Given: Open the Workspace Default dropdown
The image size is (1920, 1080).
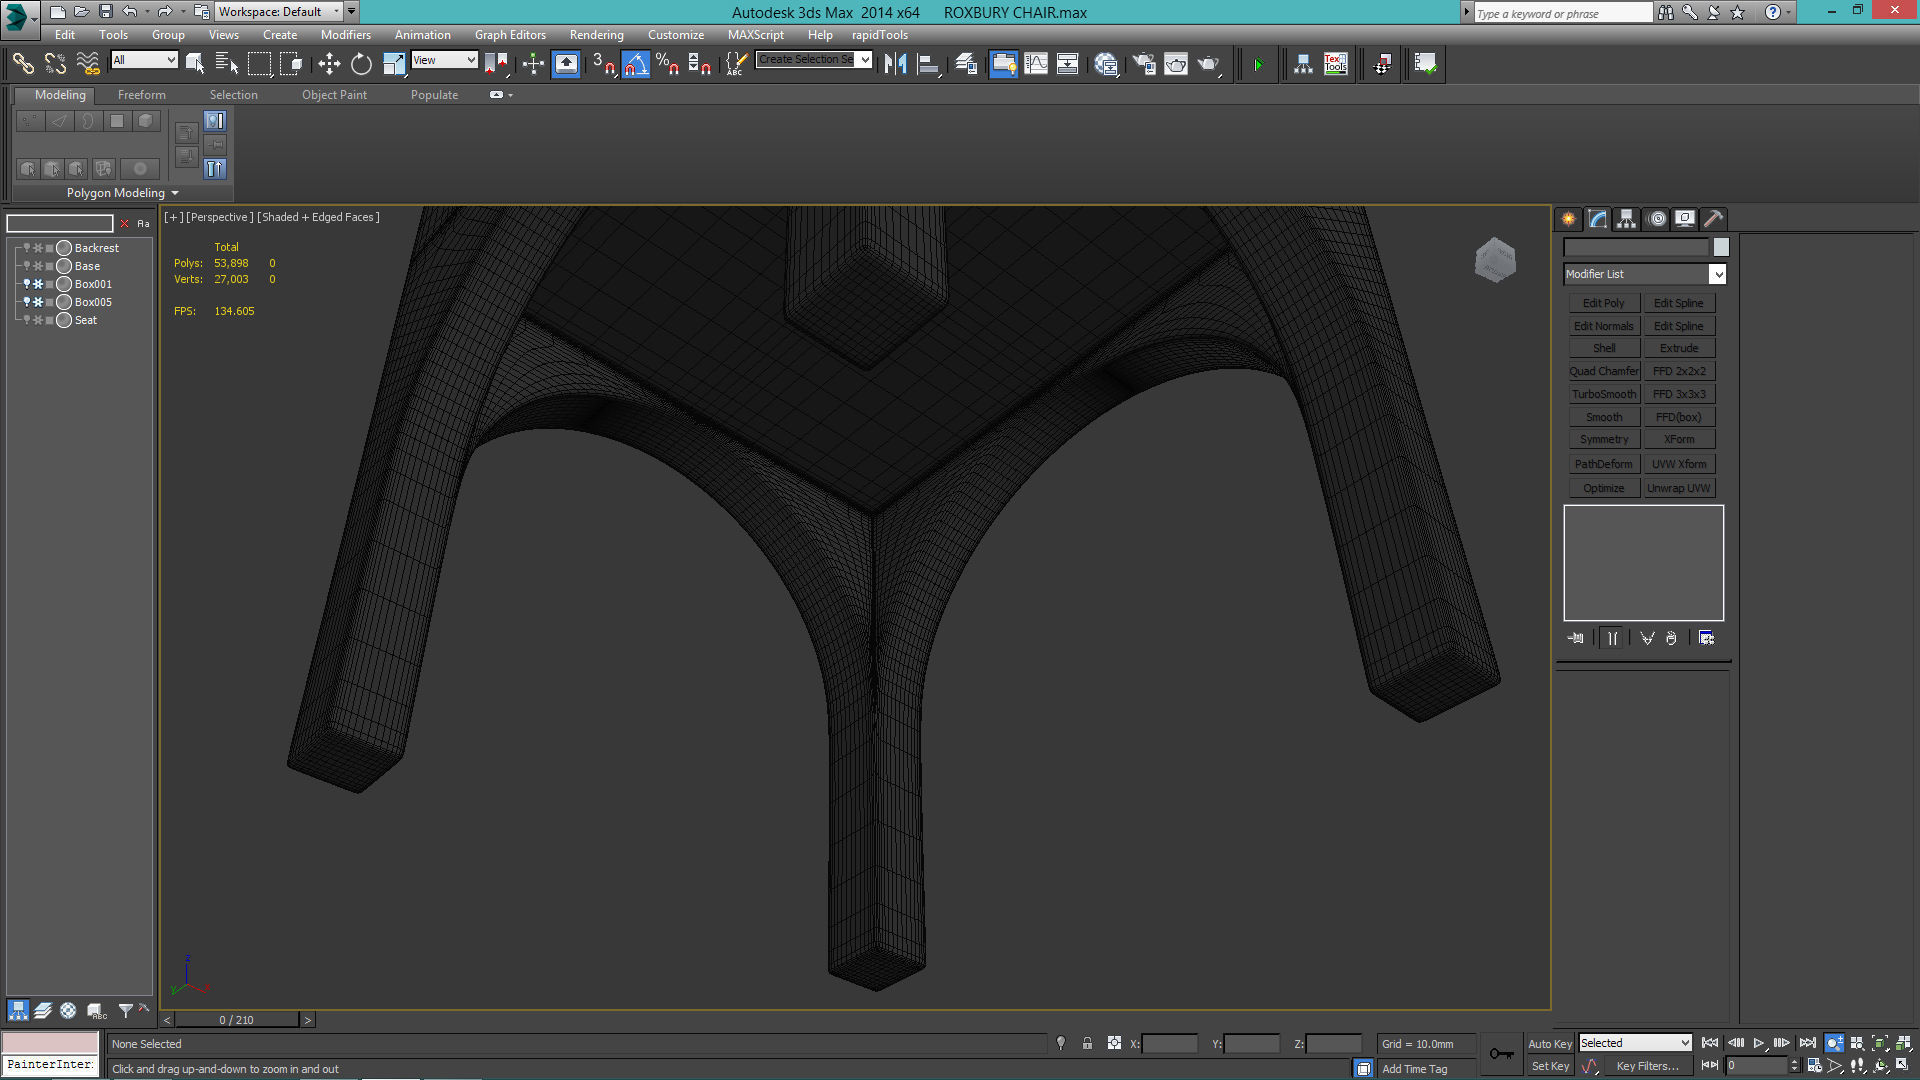Looking at the screenshot, I should coord(279,12).
